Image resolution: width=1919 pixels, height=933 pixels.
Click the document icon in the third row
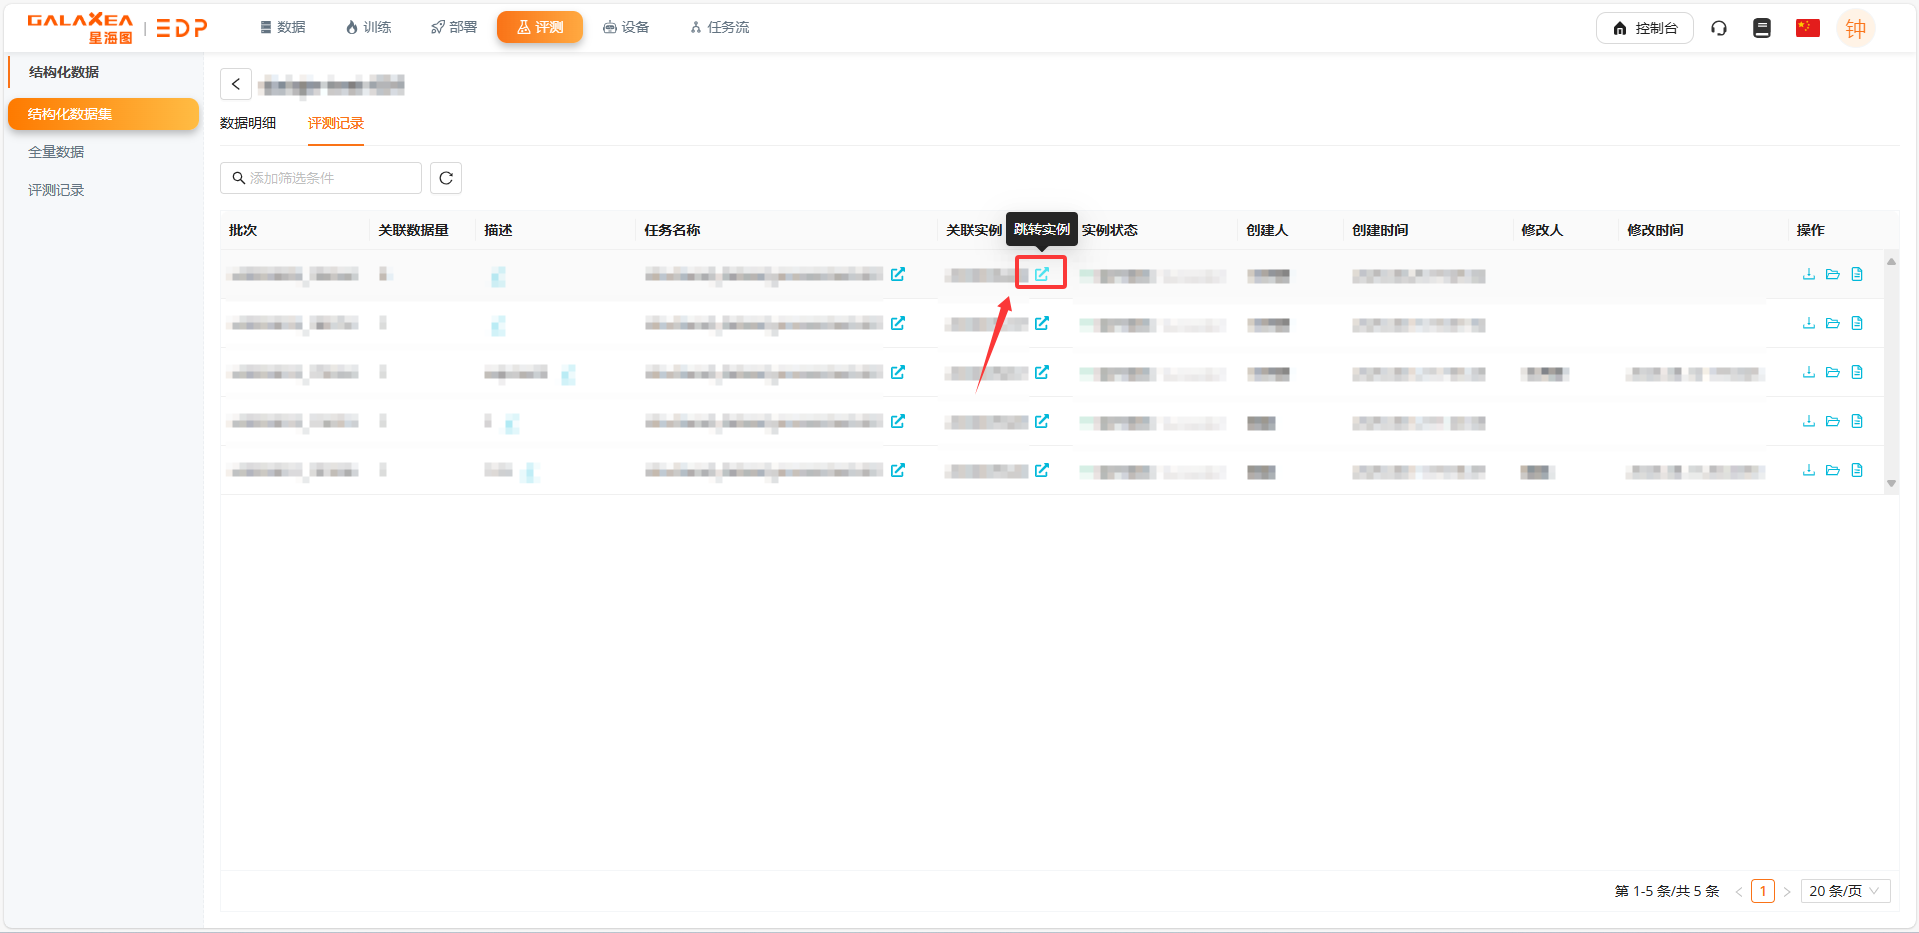[x=1857, y=372]
